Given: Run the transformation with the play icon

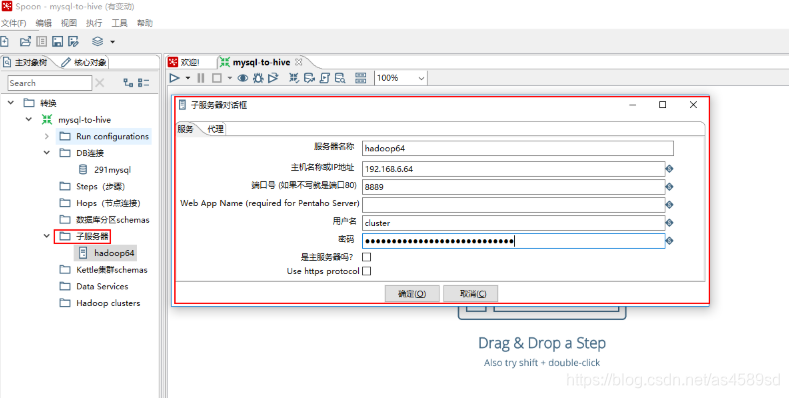Looking at the screenshot, I should point(175,78).
